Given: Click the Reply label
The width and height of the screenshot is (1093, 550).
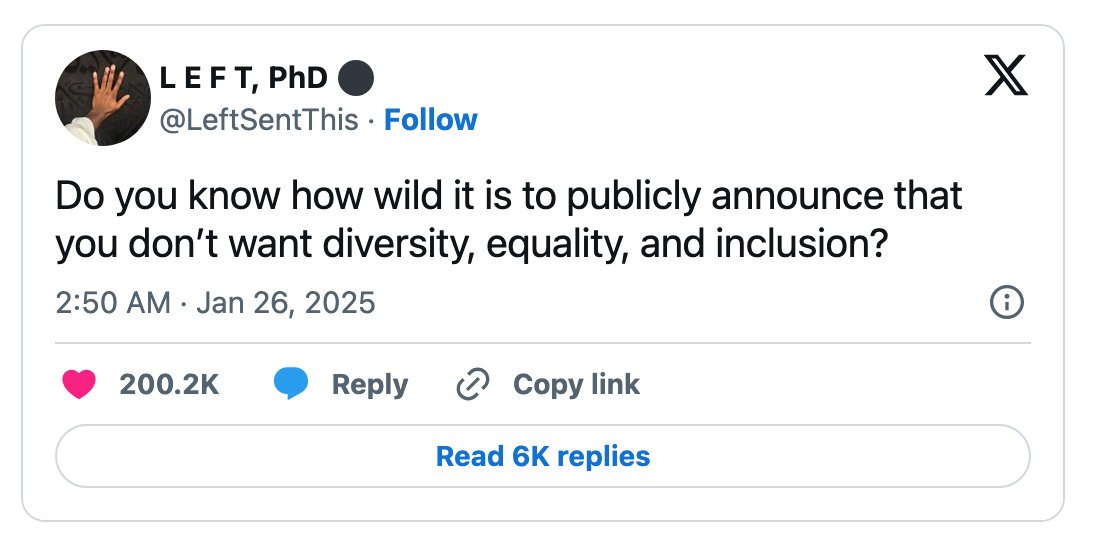Looking at the screenshot, I should [369, 385].
